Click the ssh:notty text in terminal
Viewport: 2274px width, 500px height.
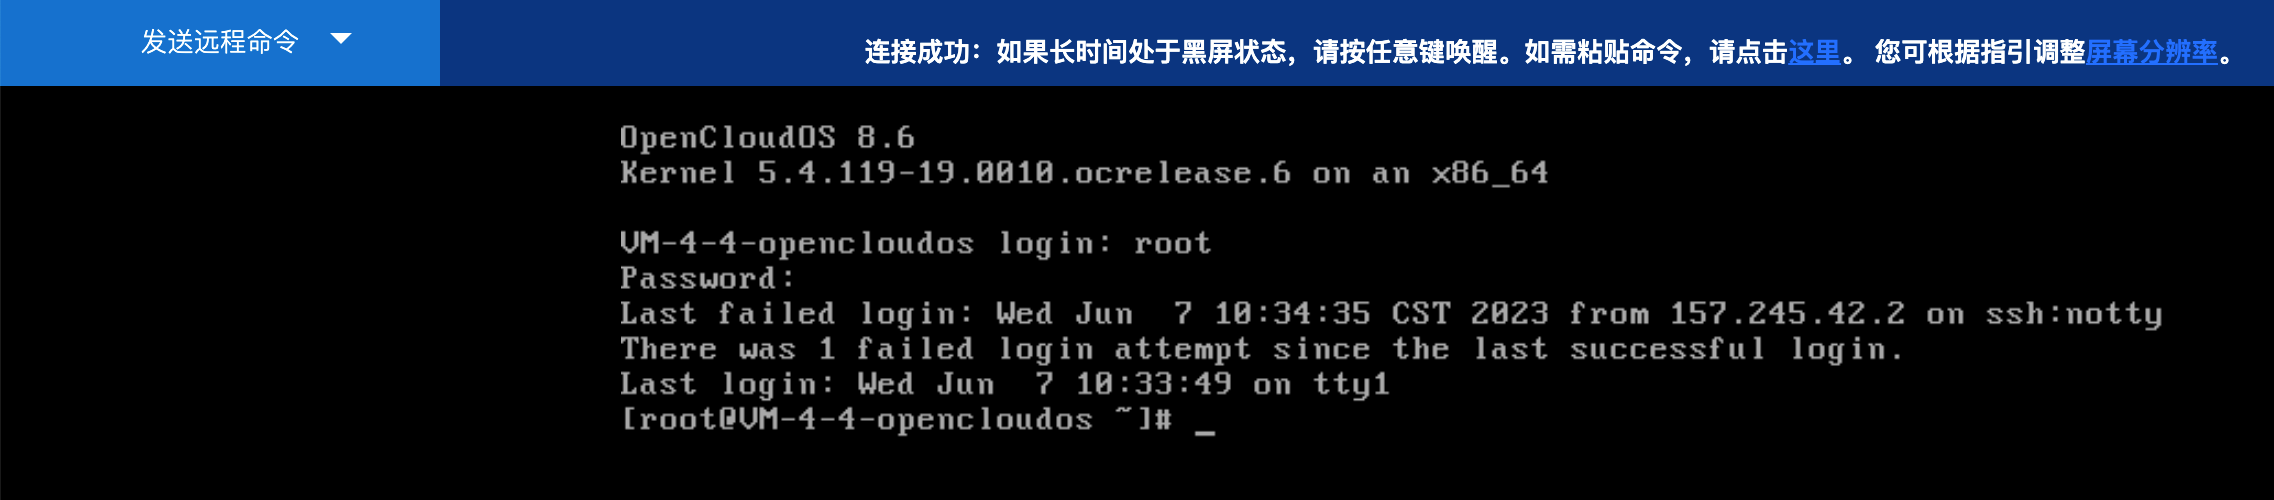click(2074, 314)
